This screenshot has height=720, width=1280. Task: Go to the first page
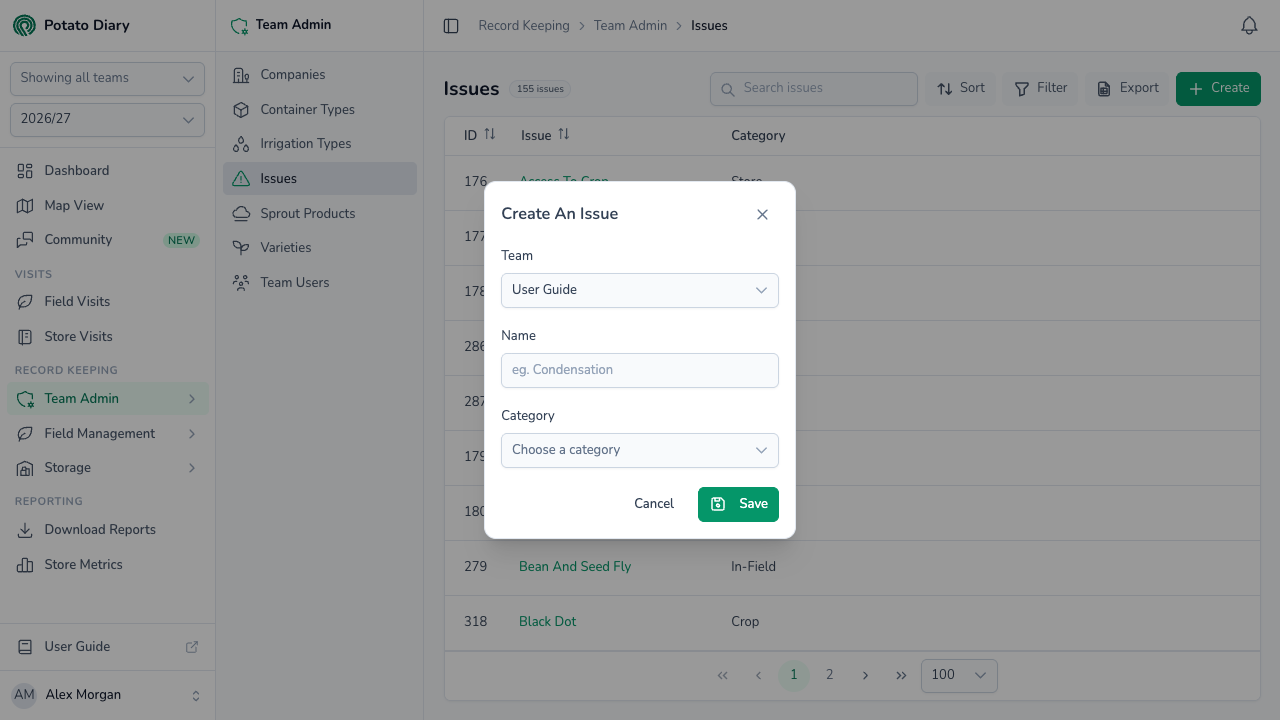pos(723,675)
